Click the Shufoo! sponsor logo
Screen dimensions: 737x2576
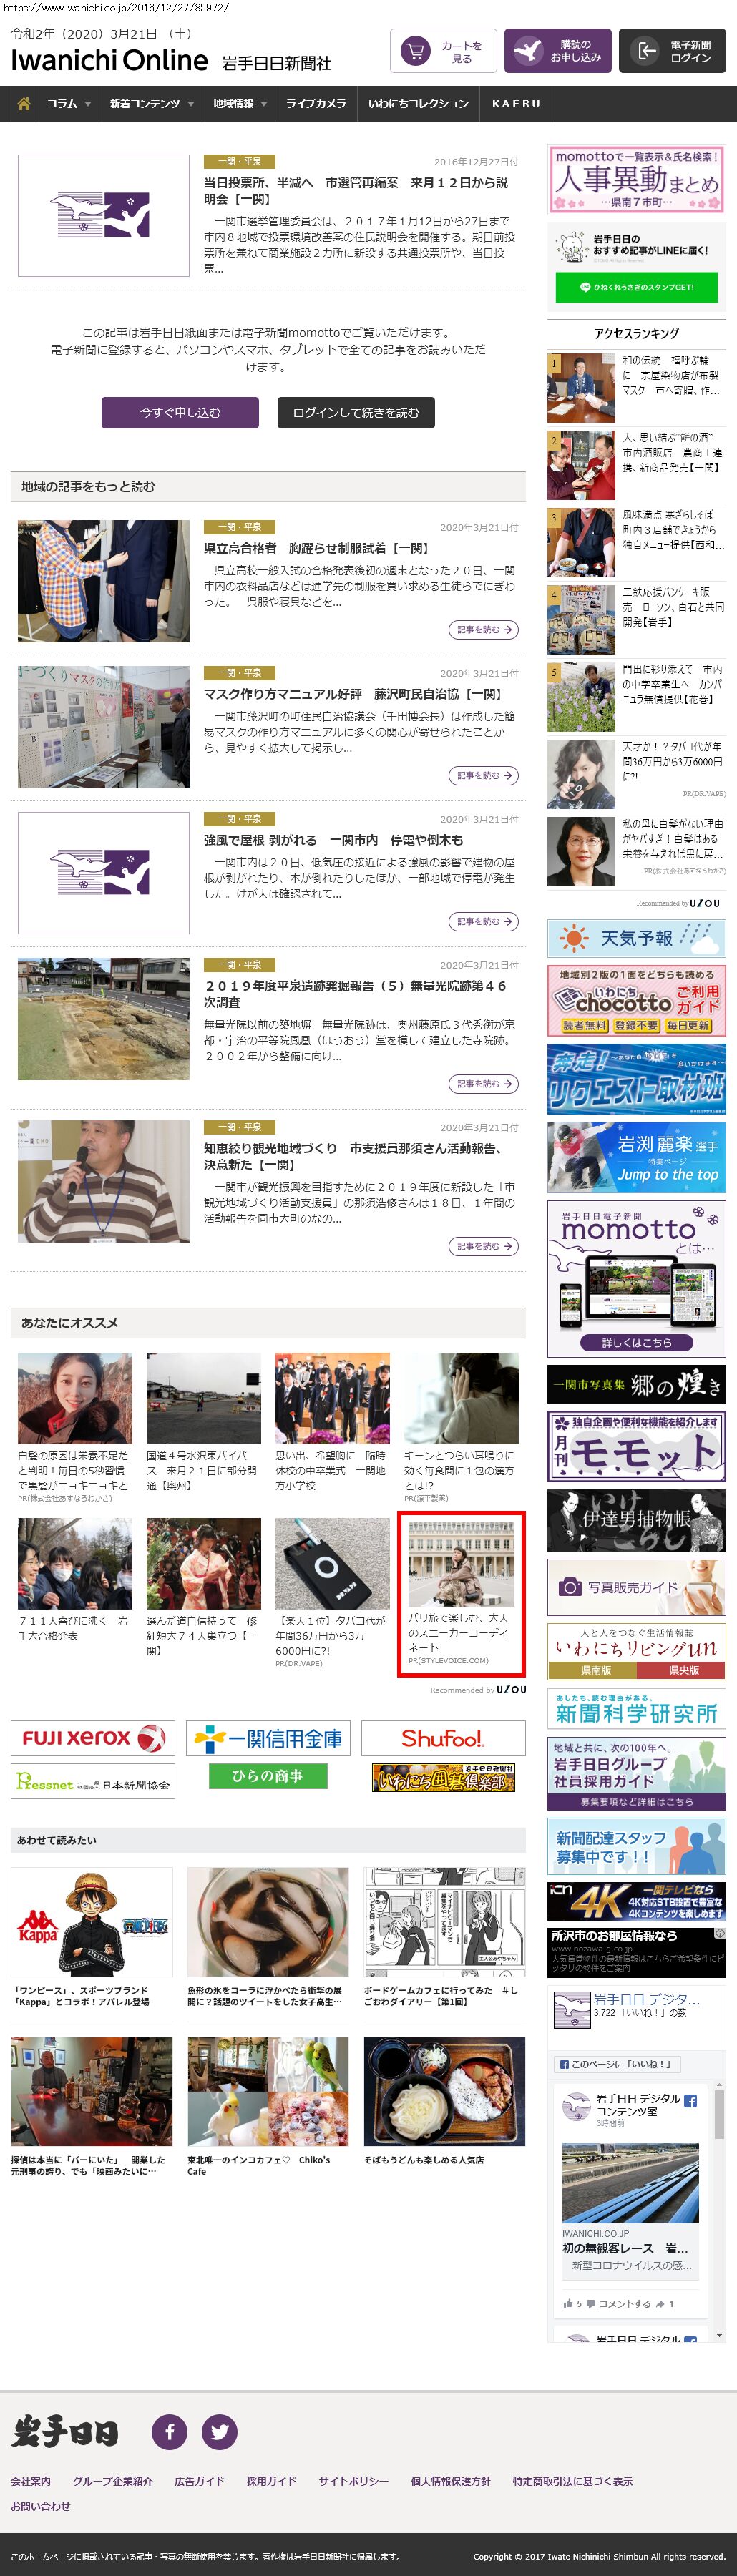click(443, 1738)
